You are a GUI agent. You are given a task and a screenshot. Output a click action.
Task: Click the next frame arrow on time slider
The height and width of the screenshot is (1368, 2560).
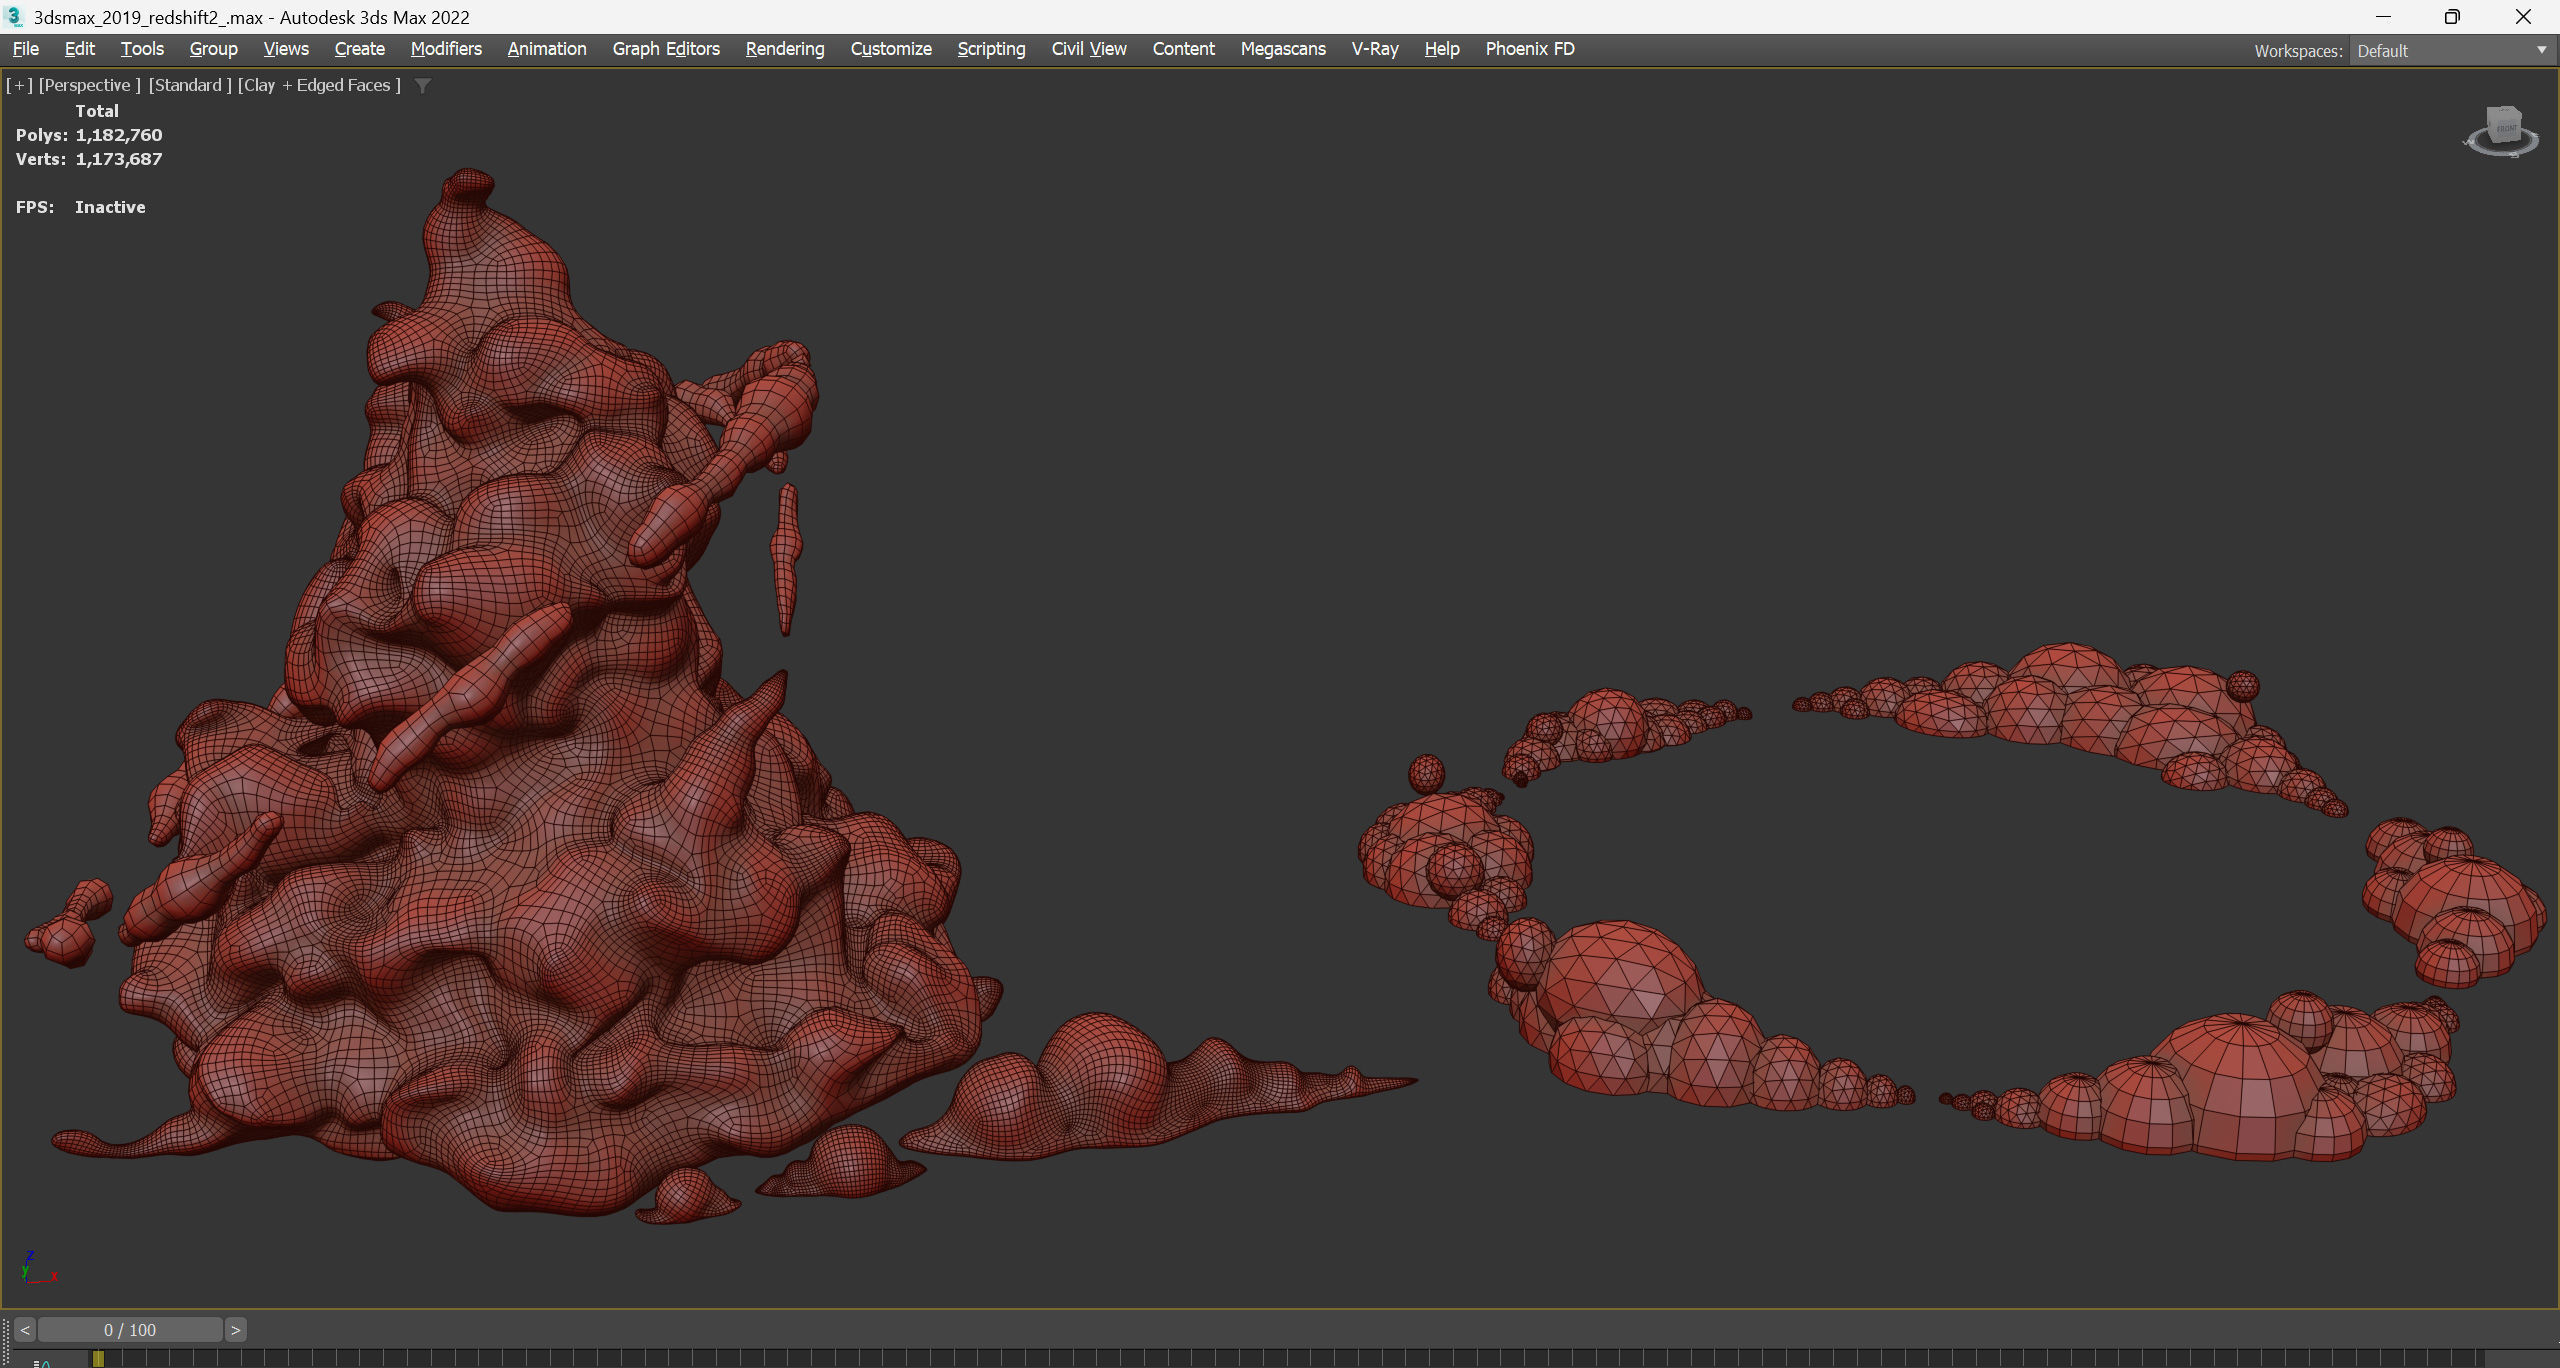pyautogui.click(x=235, y=1330)
